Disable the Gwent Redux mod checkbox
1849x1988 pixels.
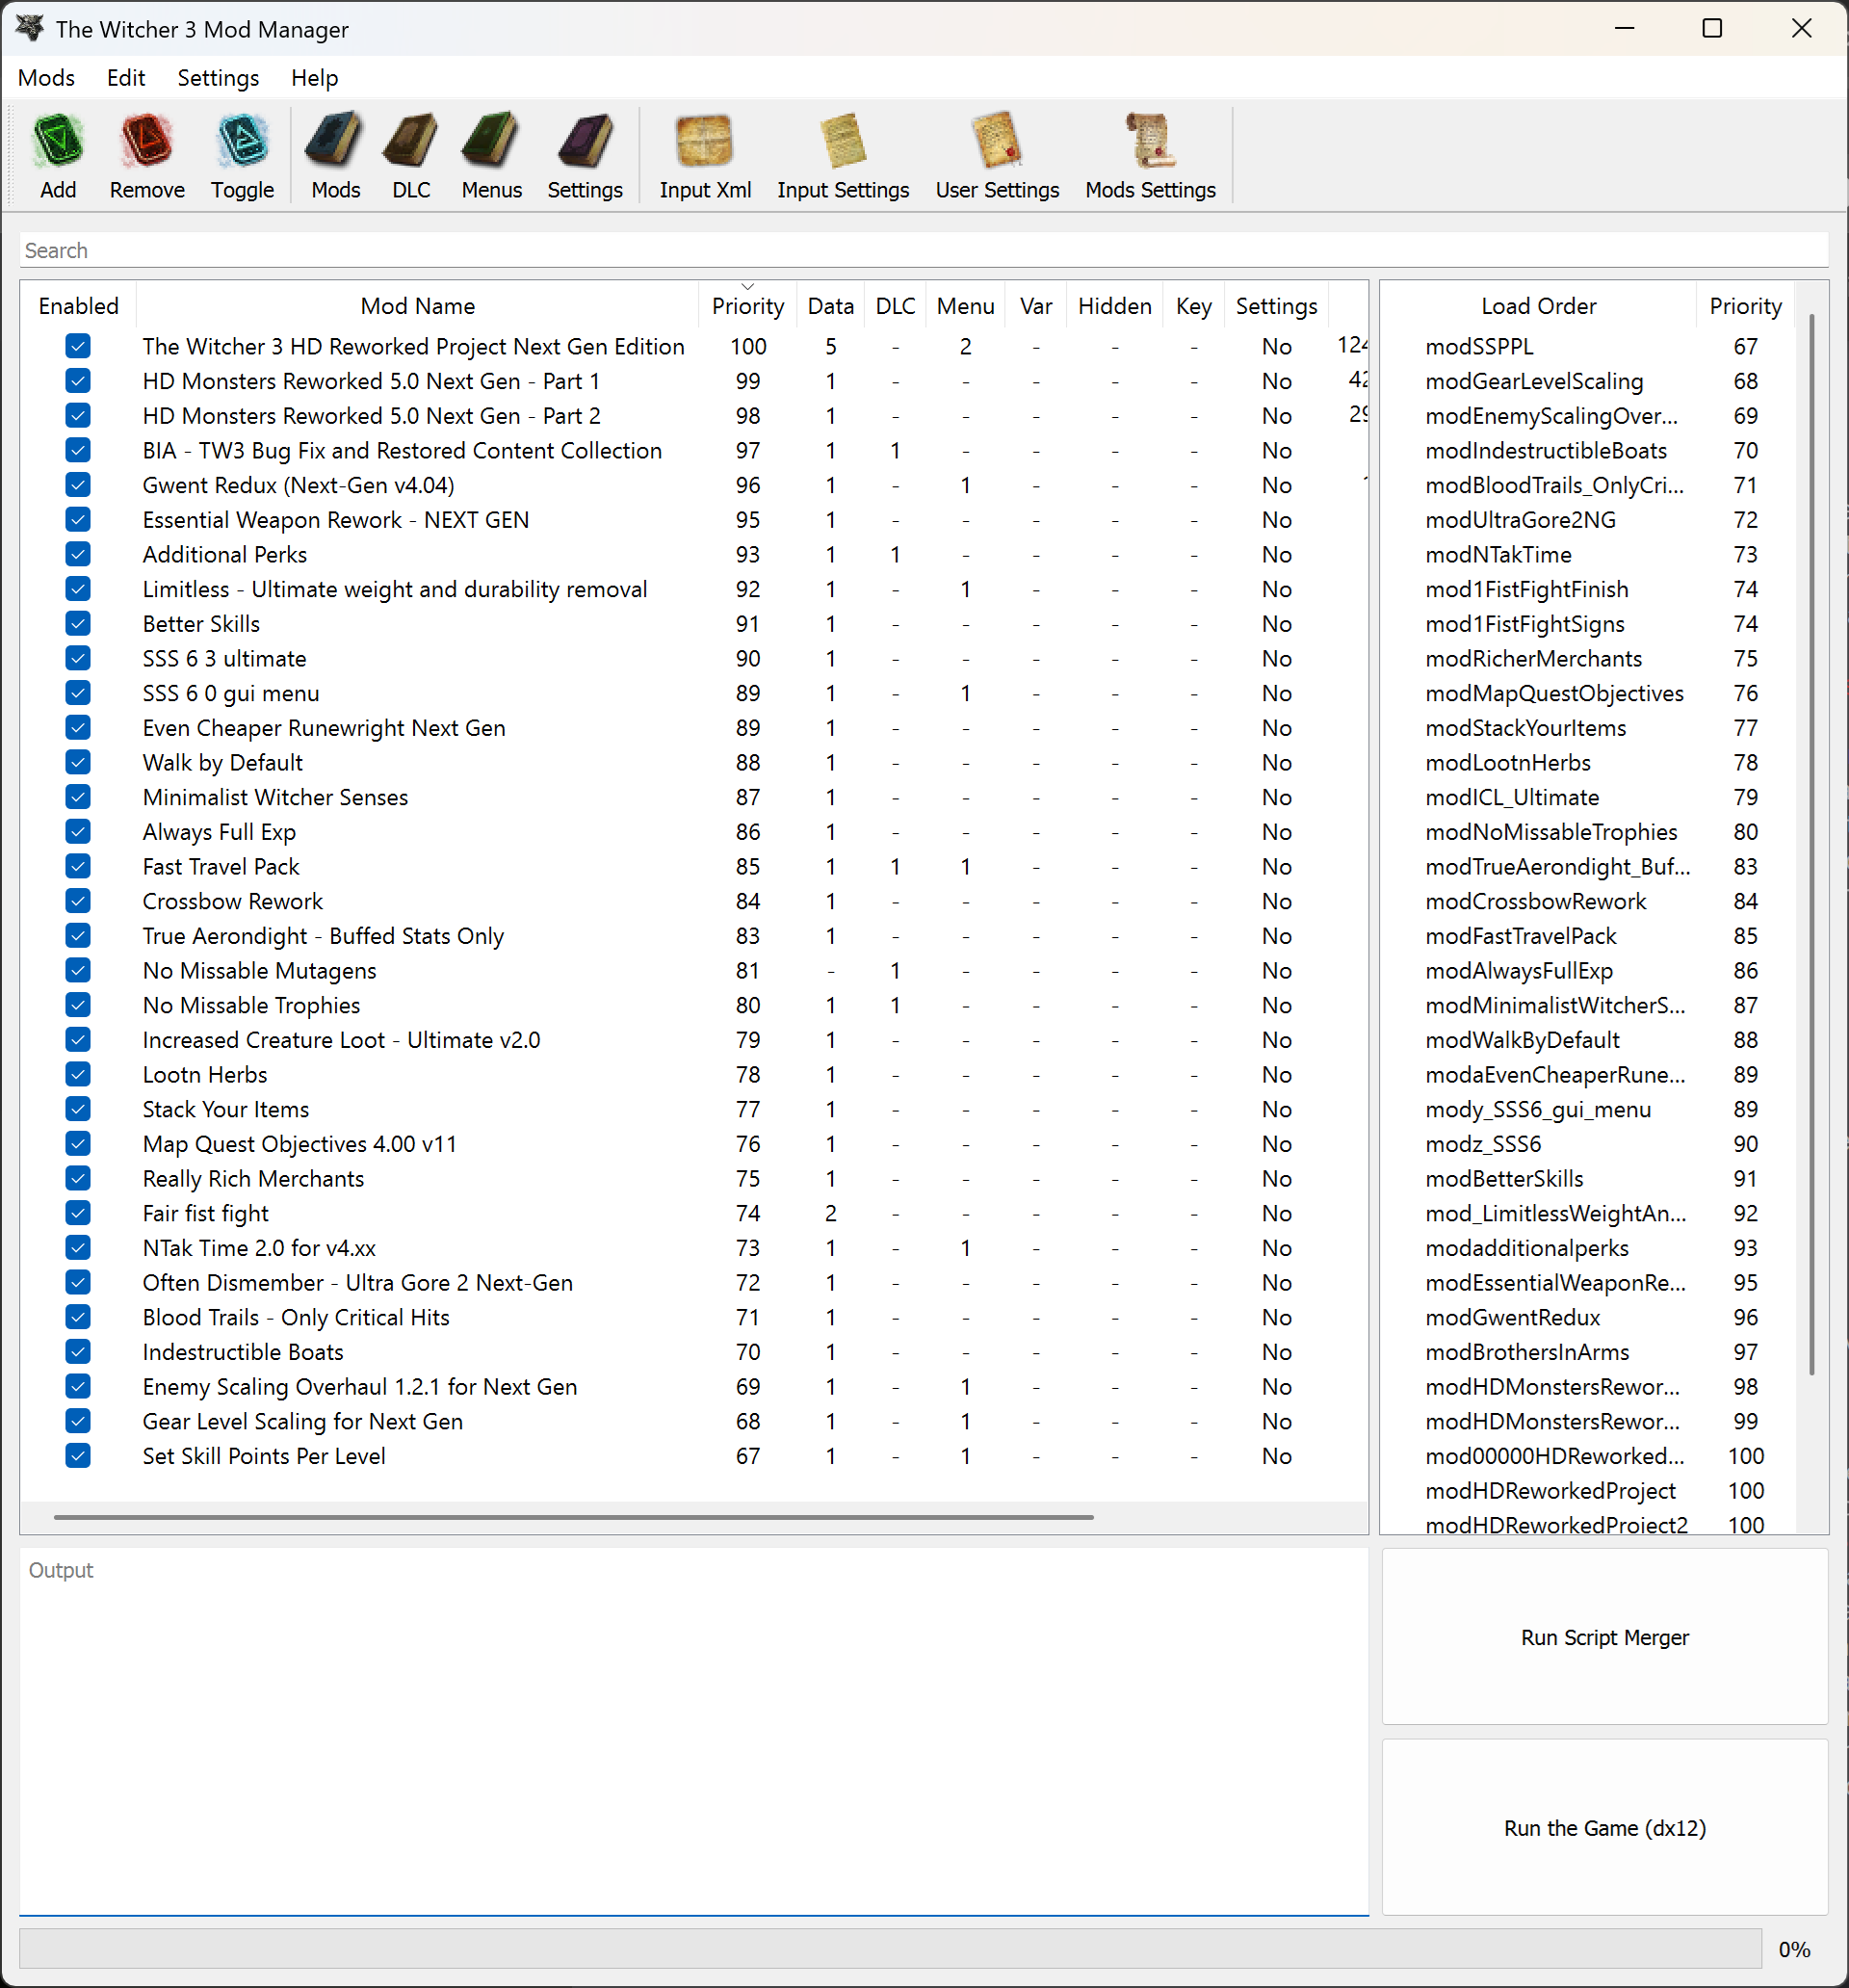coord(77,485)
